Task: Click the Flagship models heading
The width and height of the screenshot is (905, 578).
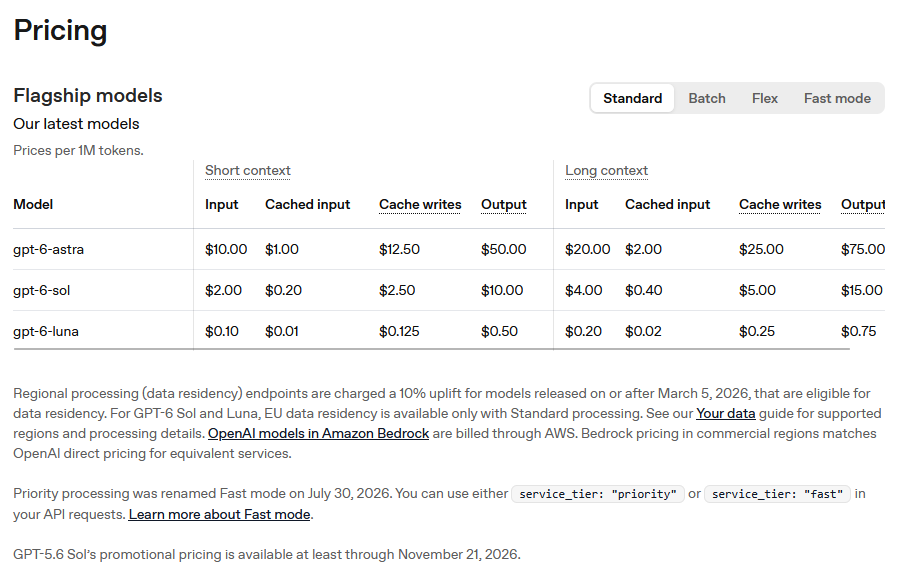Action: (88, 96)
